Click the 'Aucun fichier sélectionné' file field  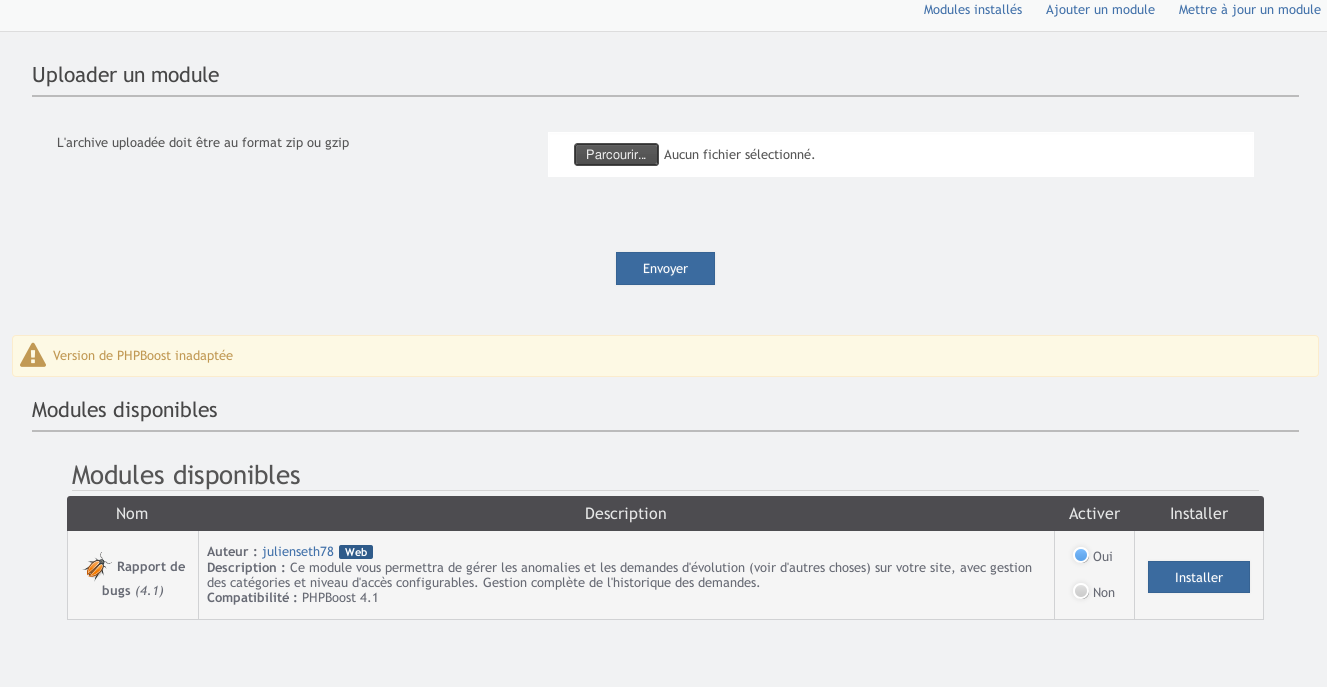(x=739, y=155)
